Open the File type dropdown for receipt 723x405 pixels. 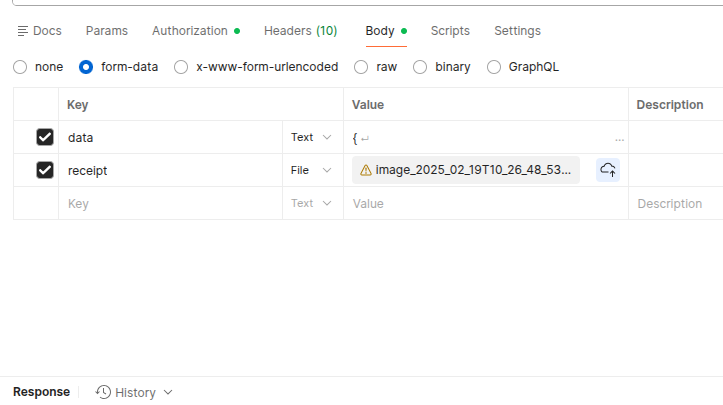[x=311, y=170]
